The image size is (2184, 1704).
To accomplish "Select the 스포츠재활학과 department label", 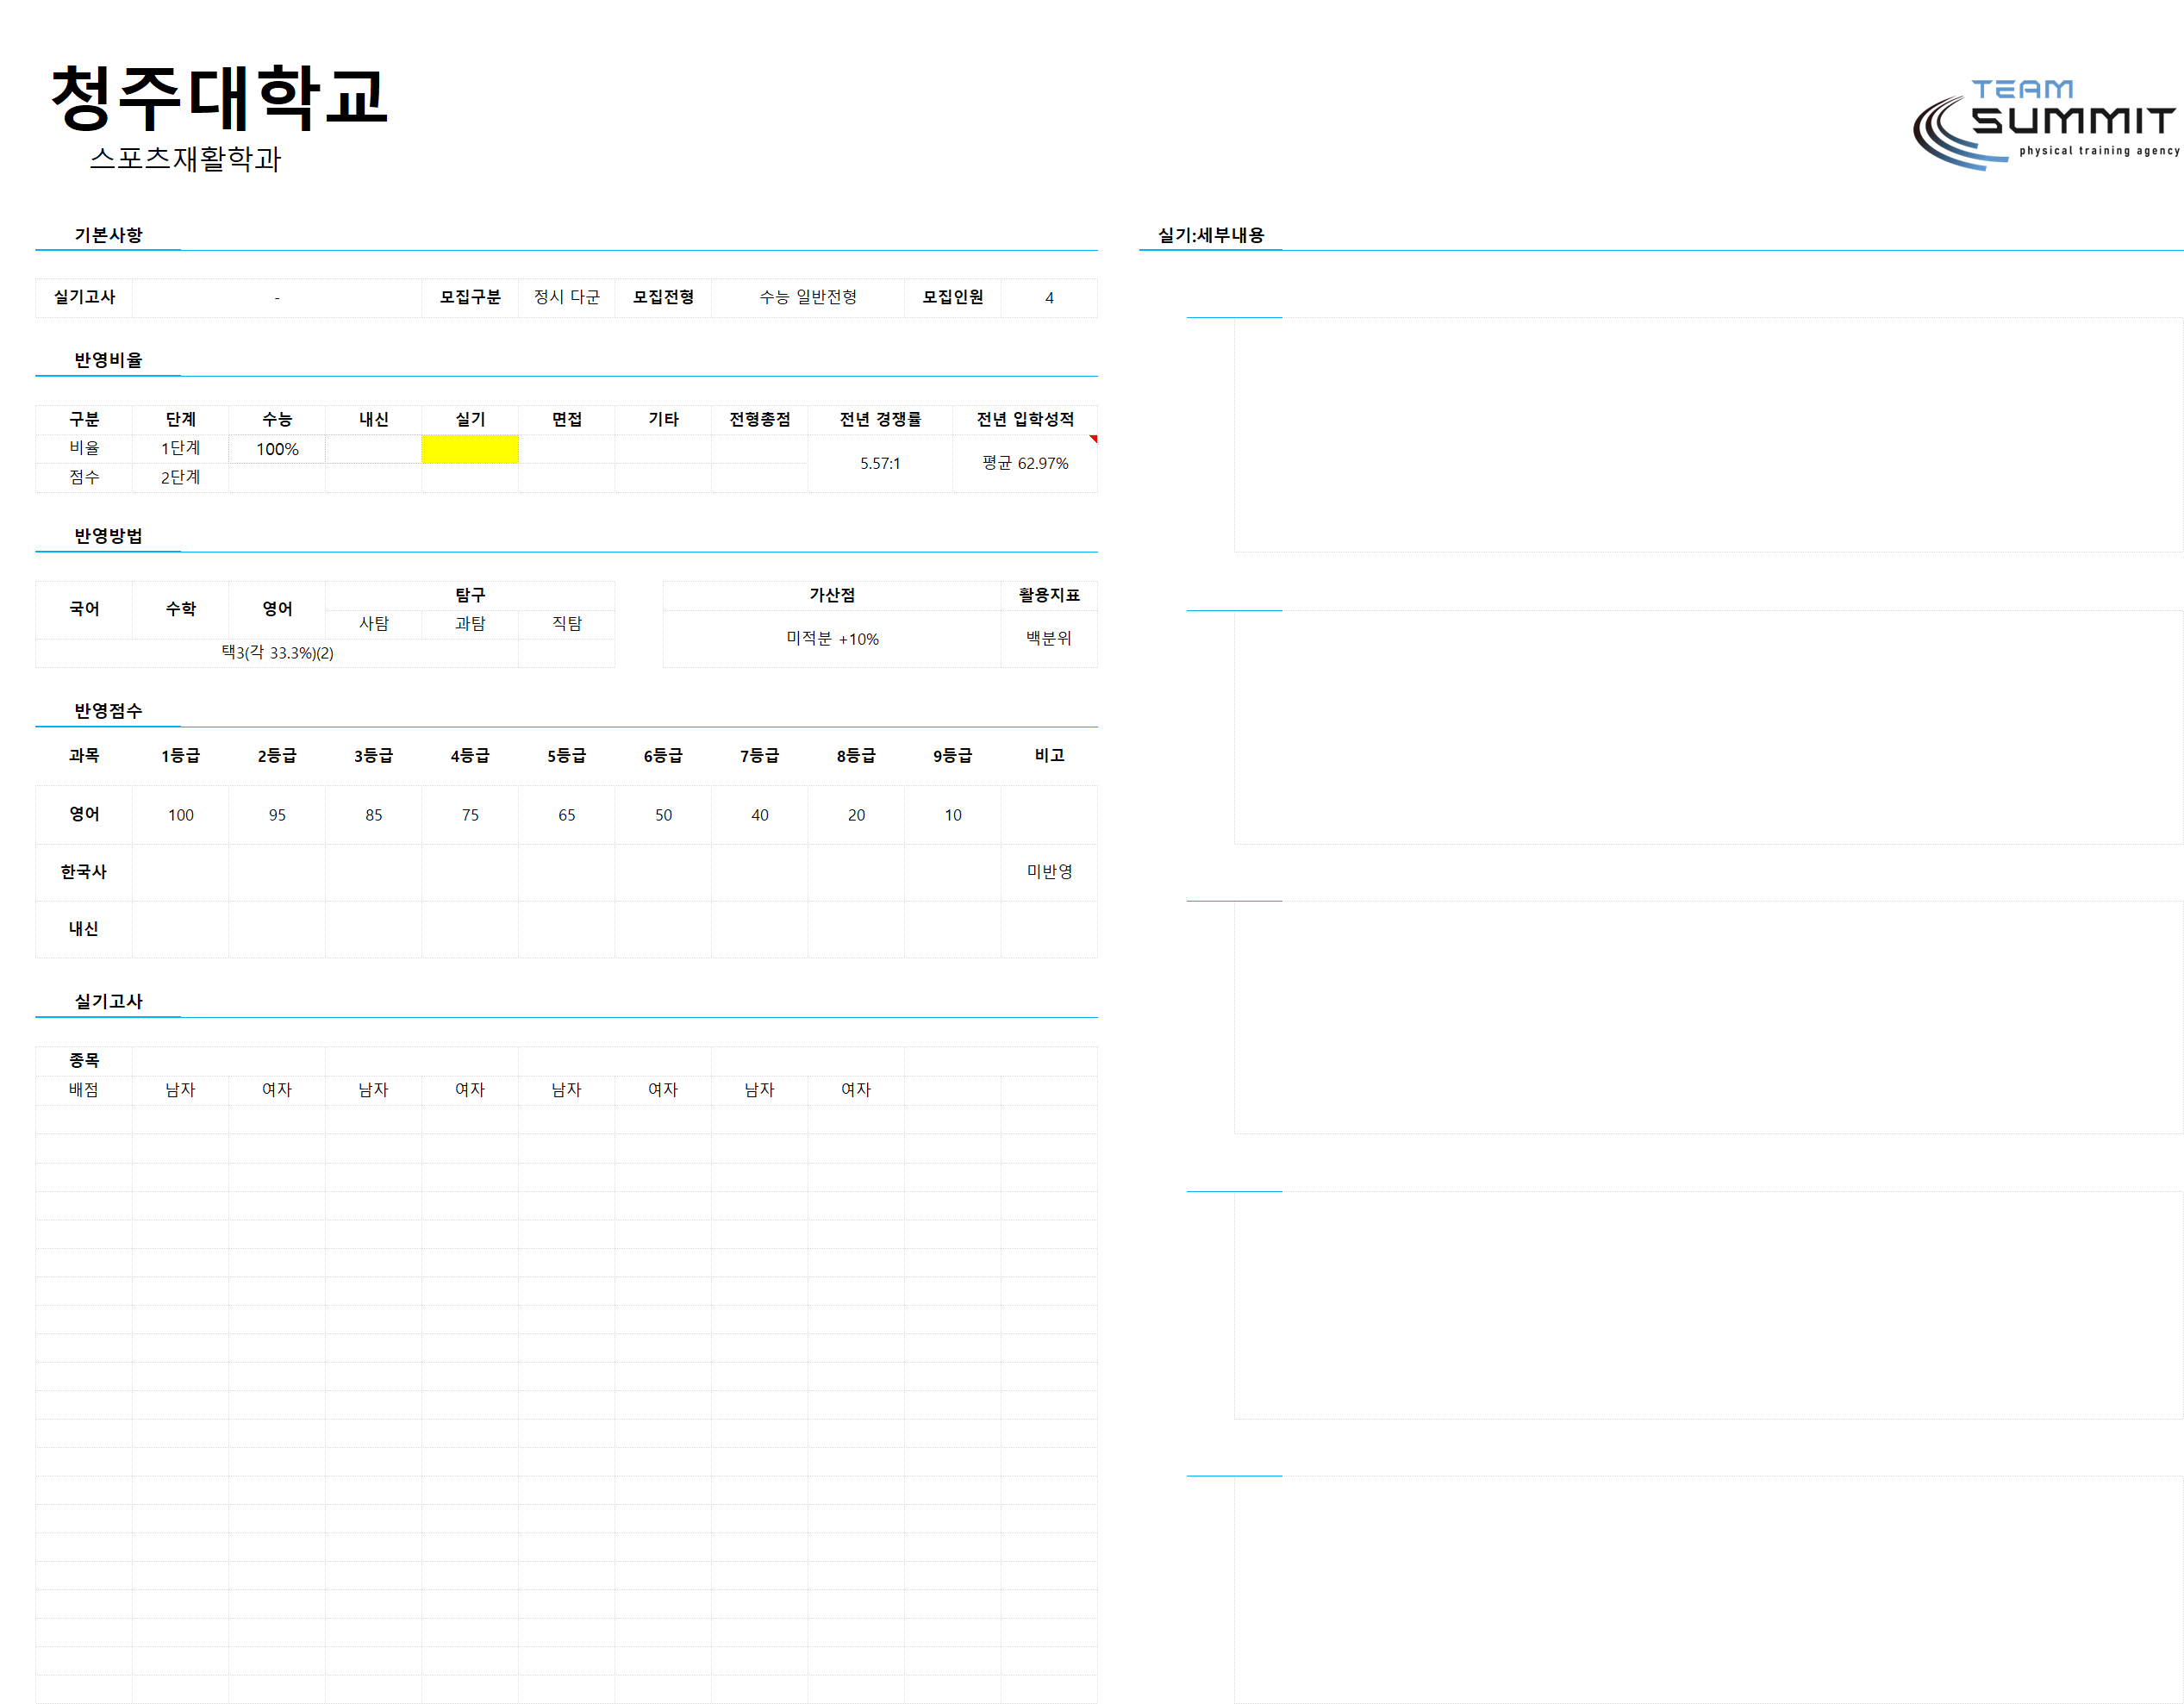I will [x=185, y=159].
